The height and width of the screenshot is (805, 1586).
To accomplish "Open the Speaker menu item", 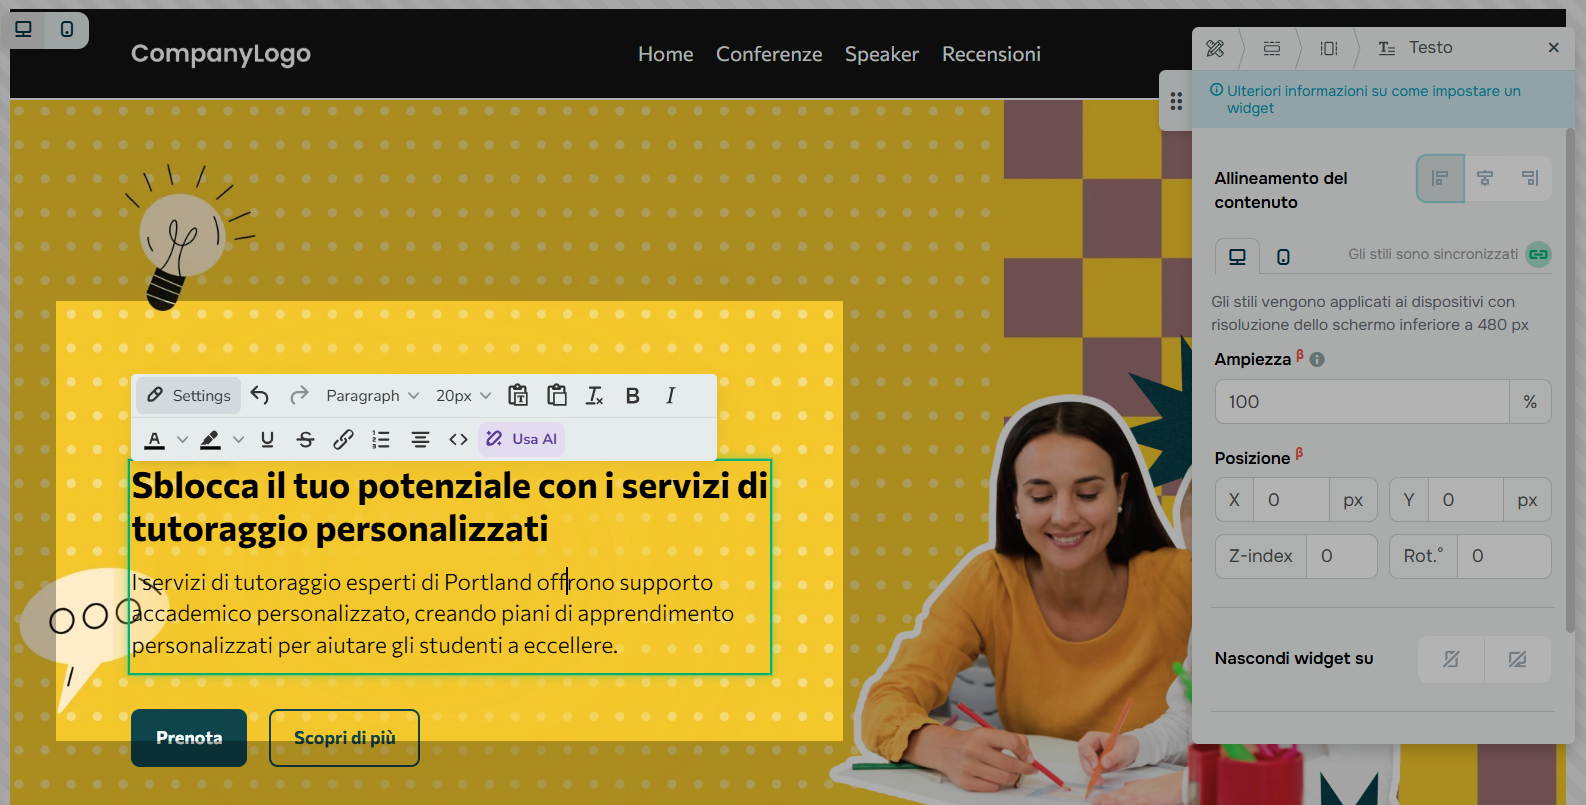I will click(882, 54).
